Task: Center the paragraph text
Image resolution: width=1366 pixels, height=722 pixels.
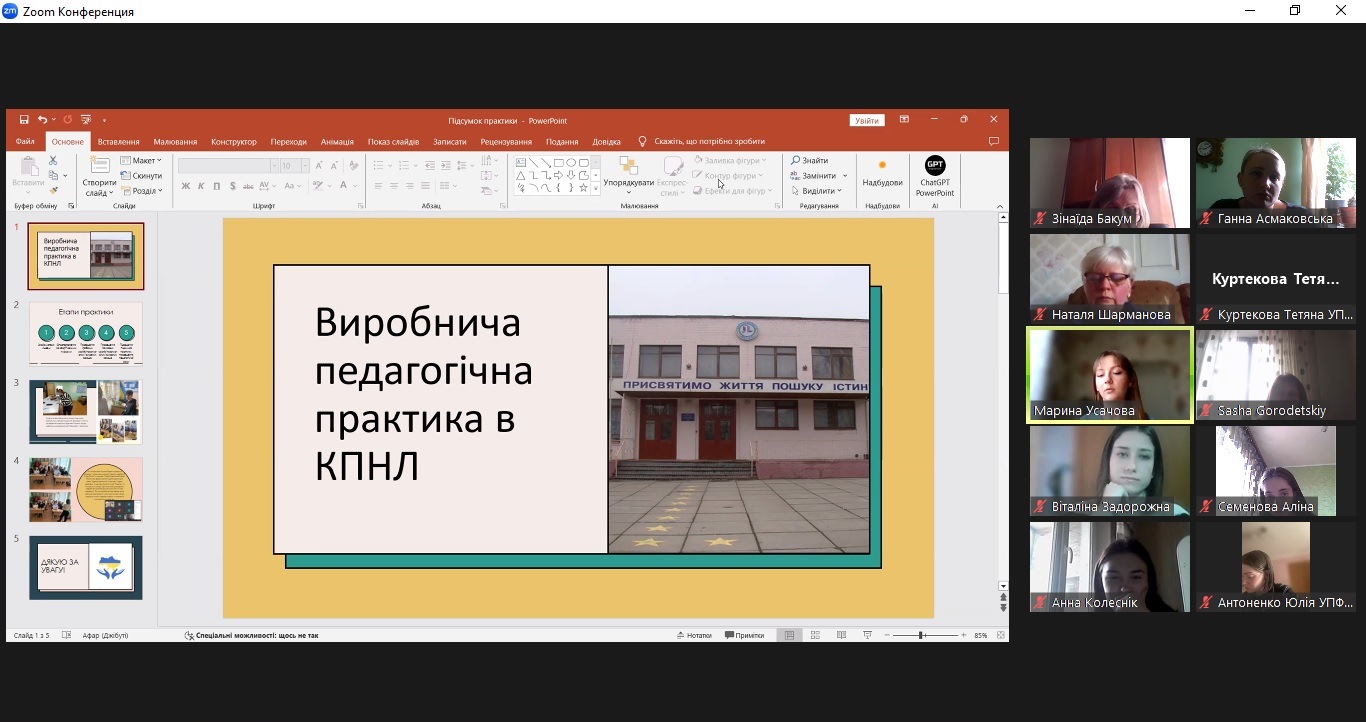Action: (394, 186)
